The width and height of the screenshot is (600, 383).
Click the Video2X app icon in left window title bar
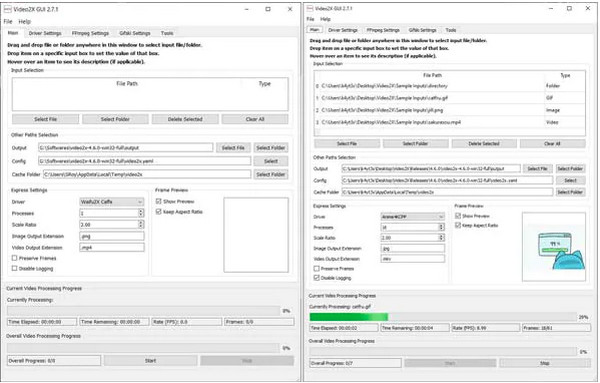click(x=8, y=9)
